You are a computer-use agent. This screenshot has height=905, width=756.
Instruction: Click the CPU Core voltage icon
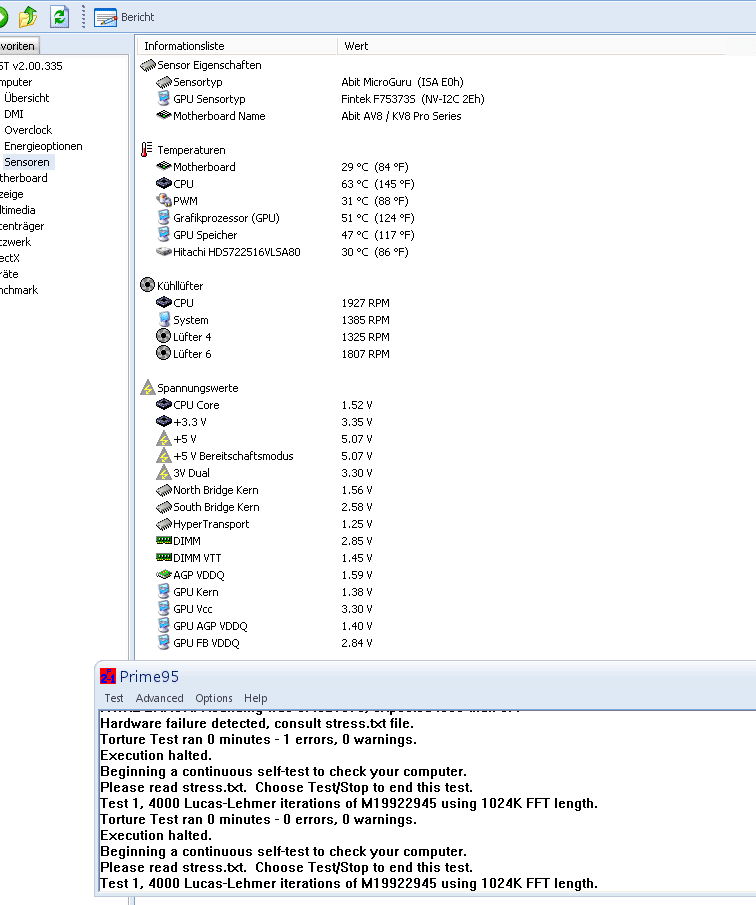click(x=164, y=405)
